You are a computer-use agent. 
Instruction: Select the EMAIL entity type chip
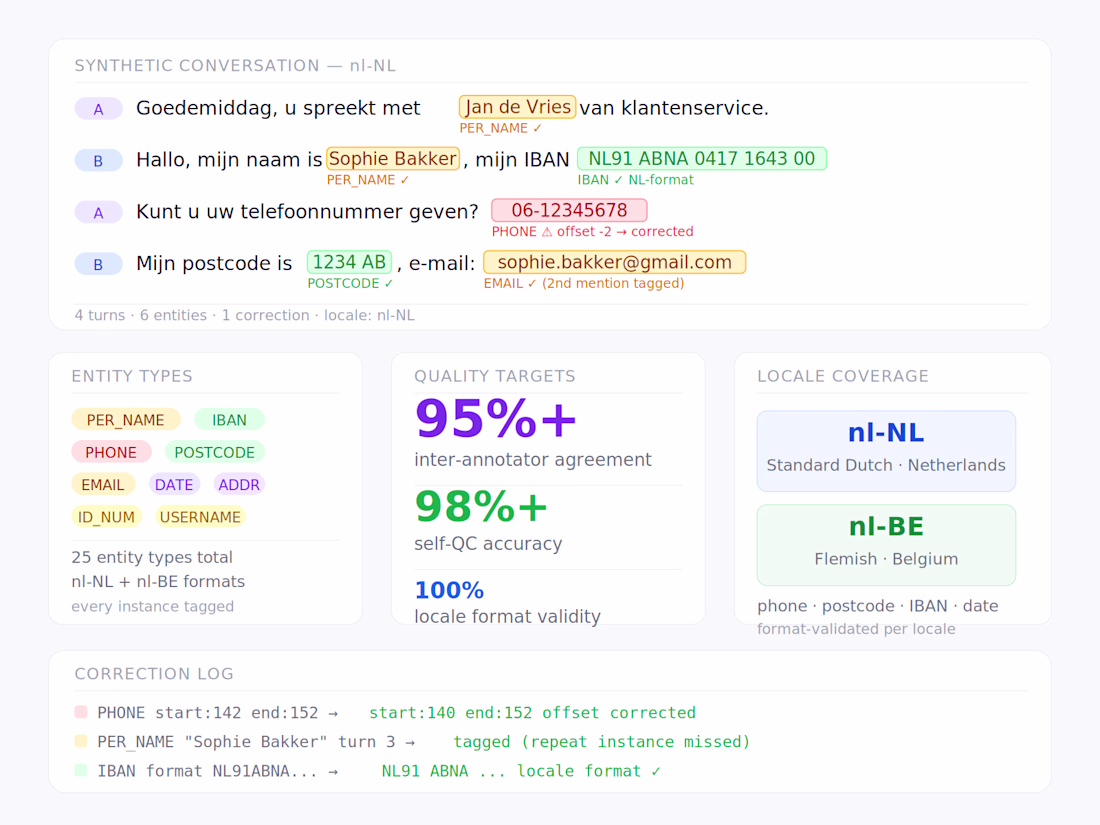[x=103, y=484]
